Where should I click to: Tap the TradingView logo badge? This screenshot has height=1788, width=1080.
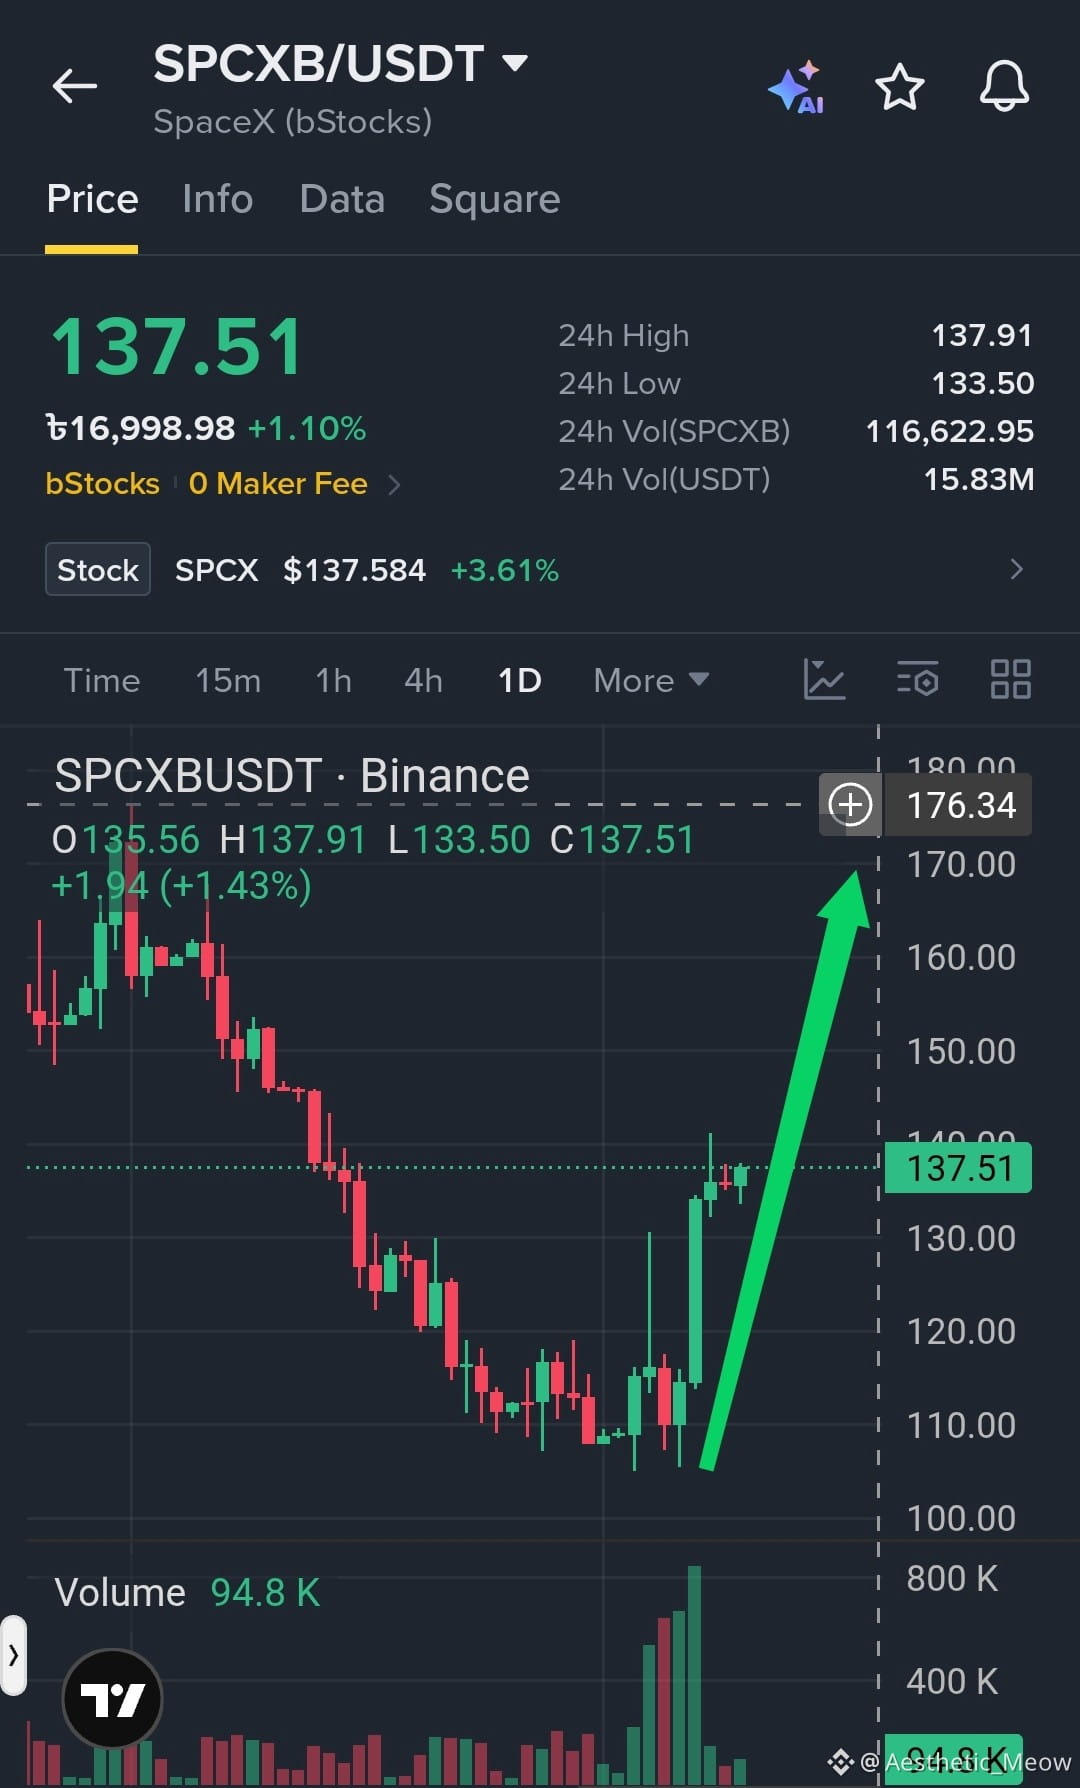112,1698
